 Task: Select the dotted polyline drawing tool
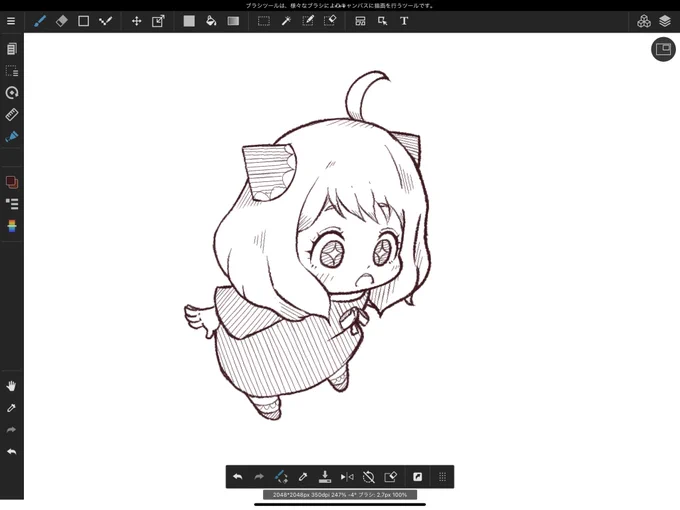(105, 21)
